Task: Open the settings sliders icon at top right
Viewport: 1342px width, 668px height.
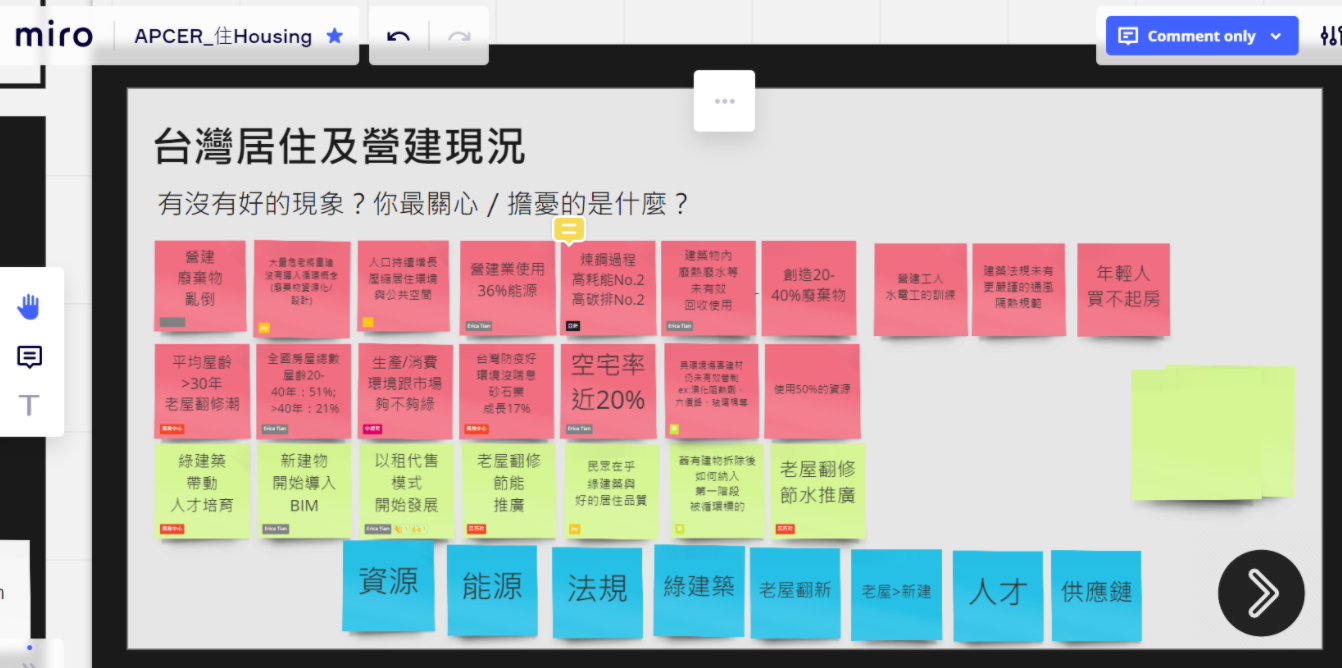Action: point(1329,36)
